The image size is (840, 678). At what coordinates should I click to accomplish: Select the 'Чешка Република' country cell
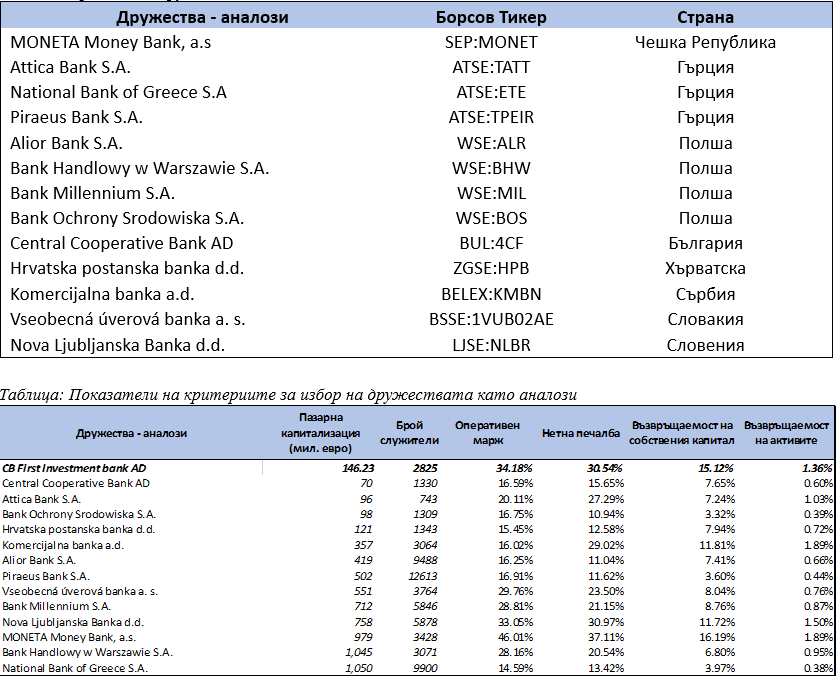(x=705, y=42)
